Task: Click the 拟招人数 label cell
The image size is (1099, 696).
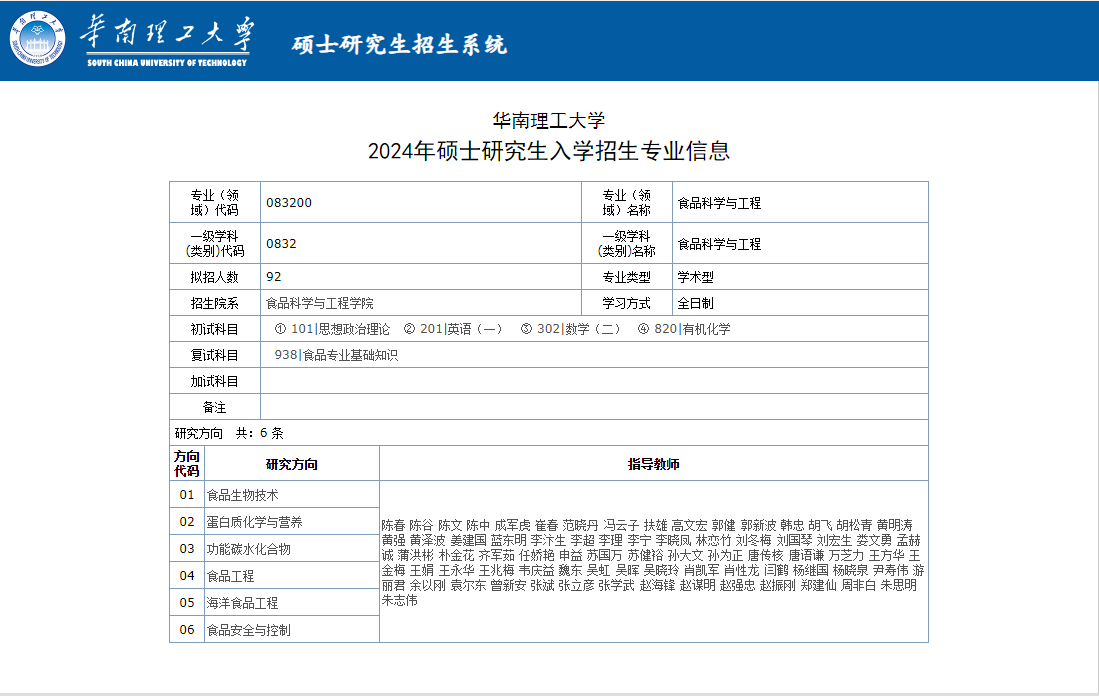Action: click(x=214, y=277)
